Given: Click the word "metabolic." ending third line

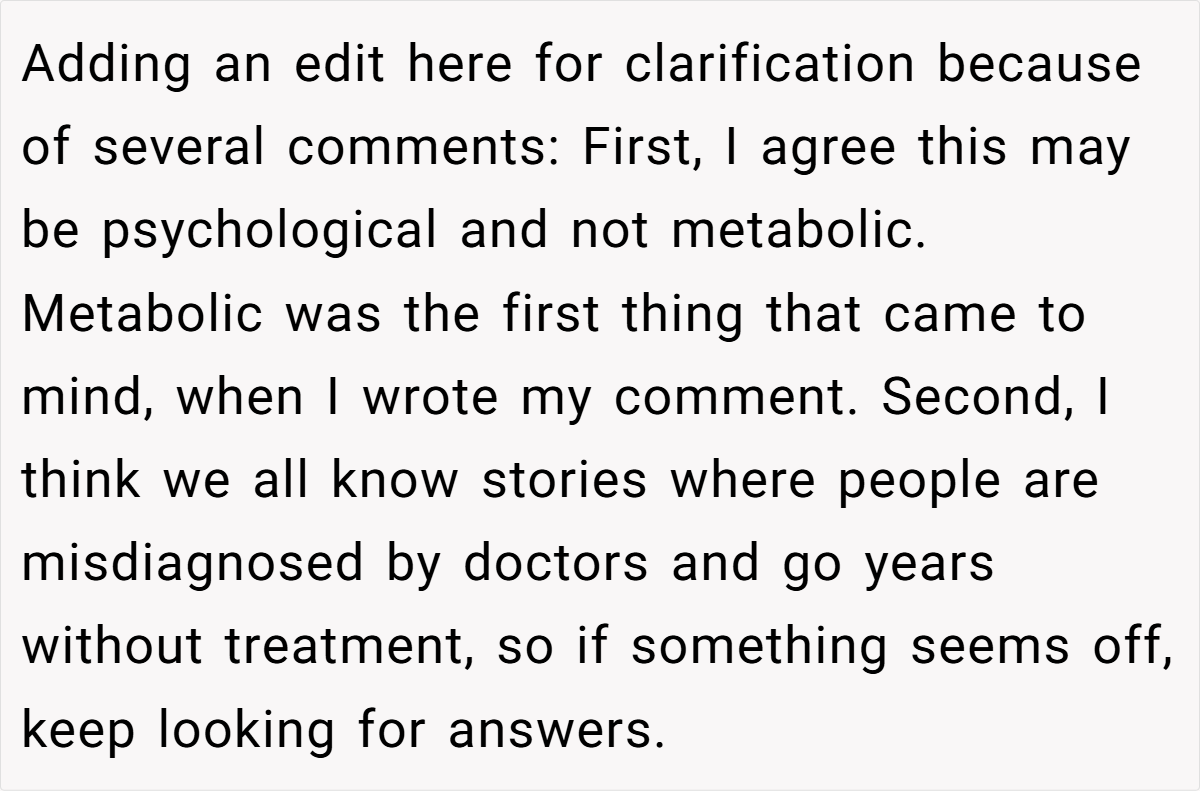Looking at the screenshot, I should [x=797, y=230].
